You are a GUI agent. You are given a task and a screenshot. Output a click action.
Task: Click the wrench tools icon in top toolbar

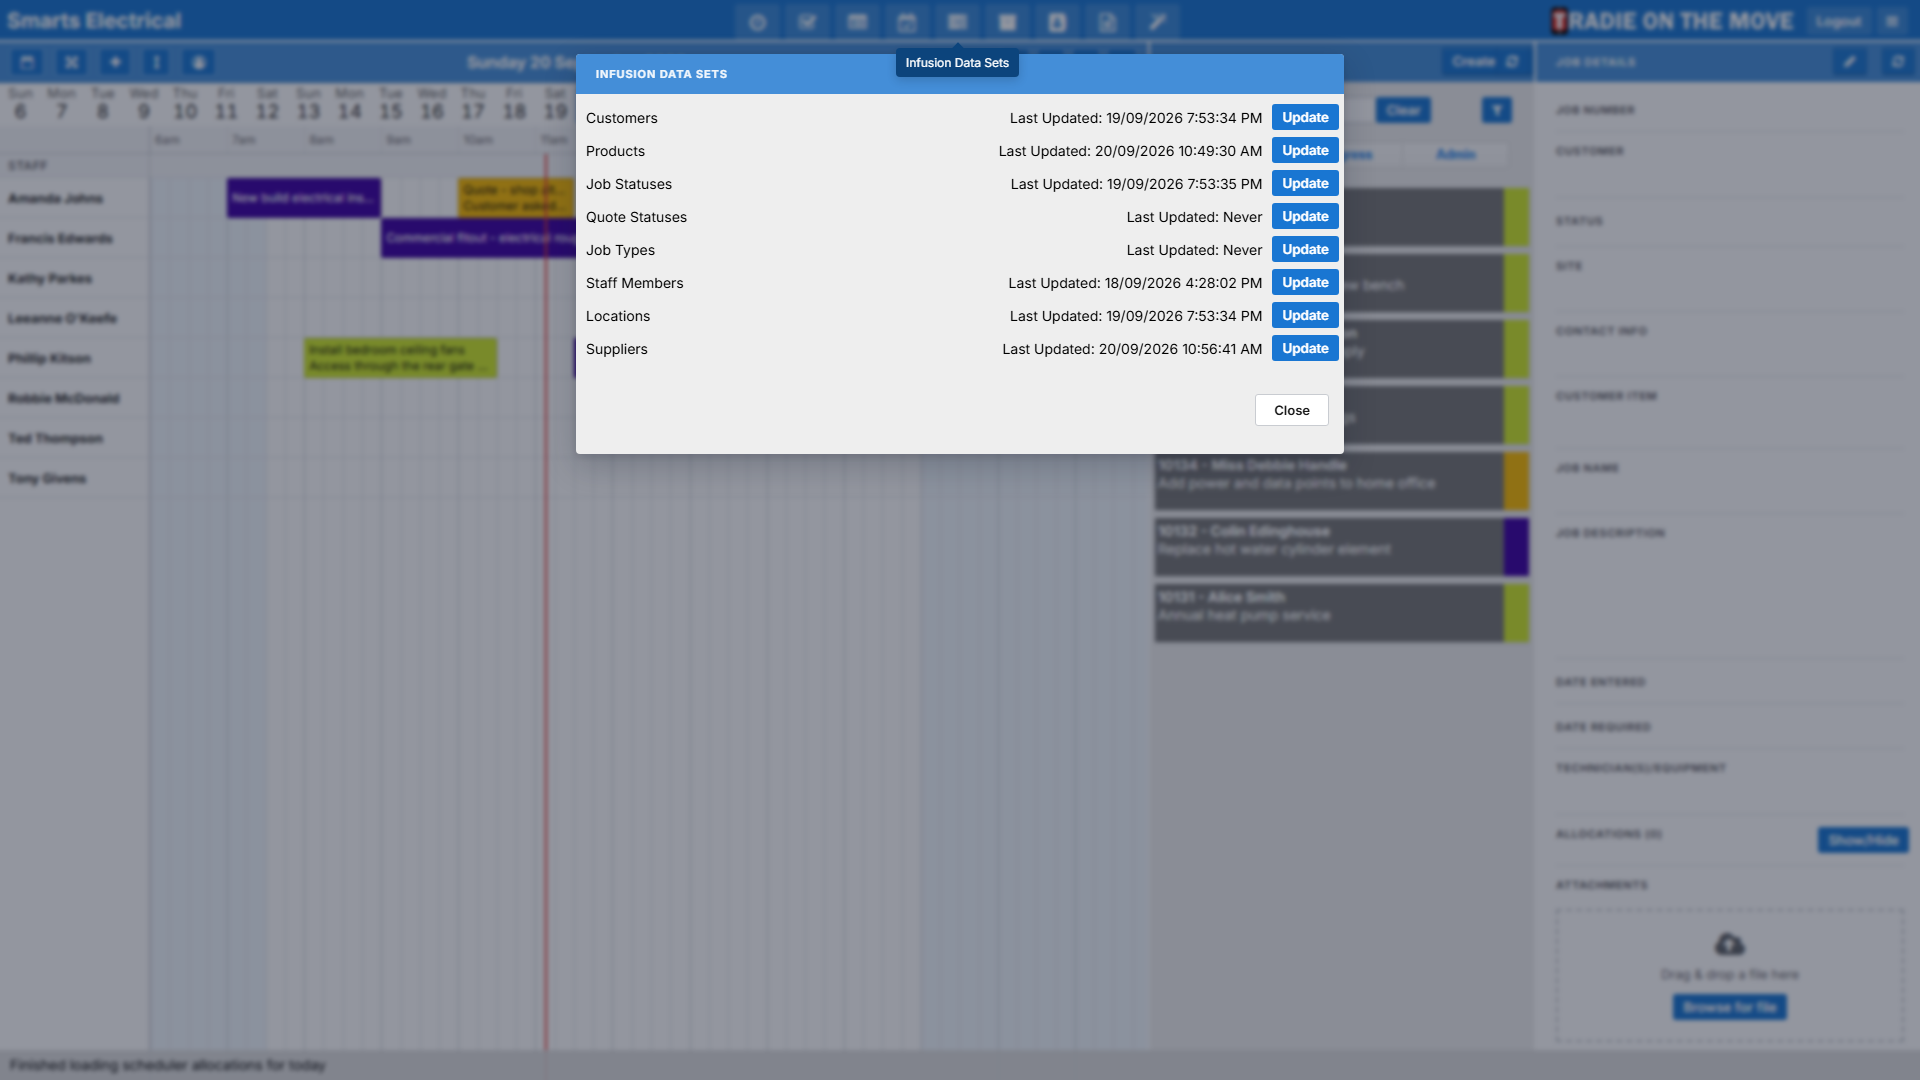coord(1157,22)
